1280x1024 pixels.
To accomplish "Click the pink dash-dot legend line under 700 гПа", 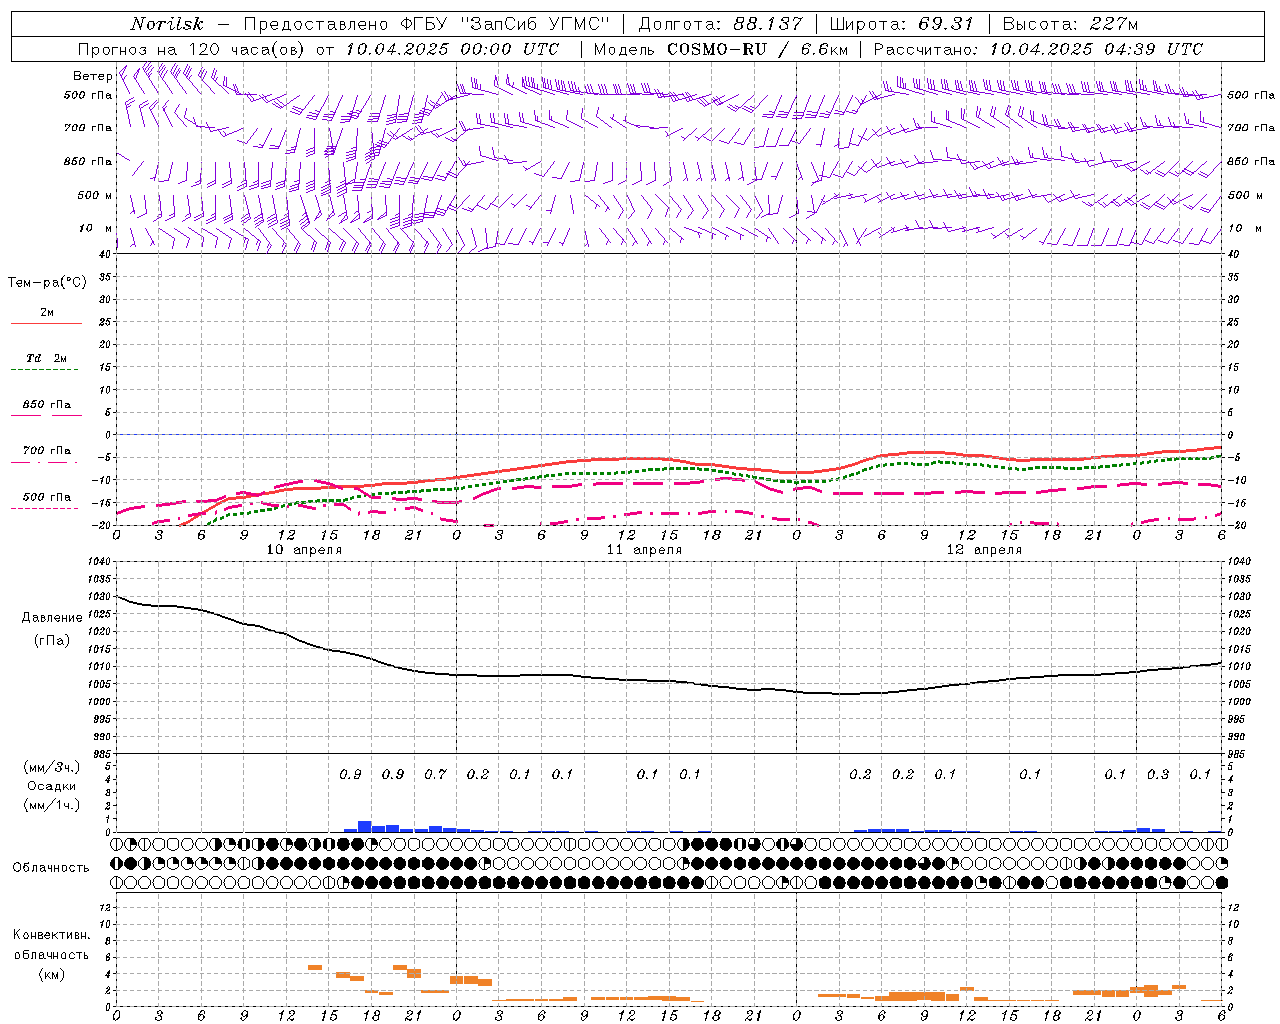I will [46, 462].
